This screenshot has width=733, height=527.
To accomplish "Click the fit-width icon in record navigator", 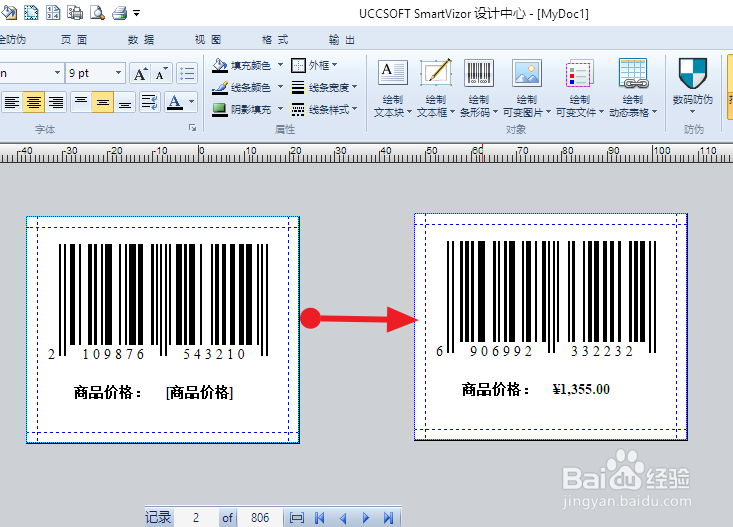I will pyautogui.click(x=297, y=518).
